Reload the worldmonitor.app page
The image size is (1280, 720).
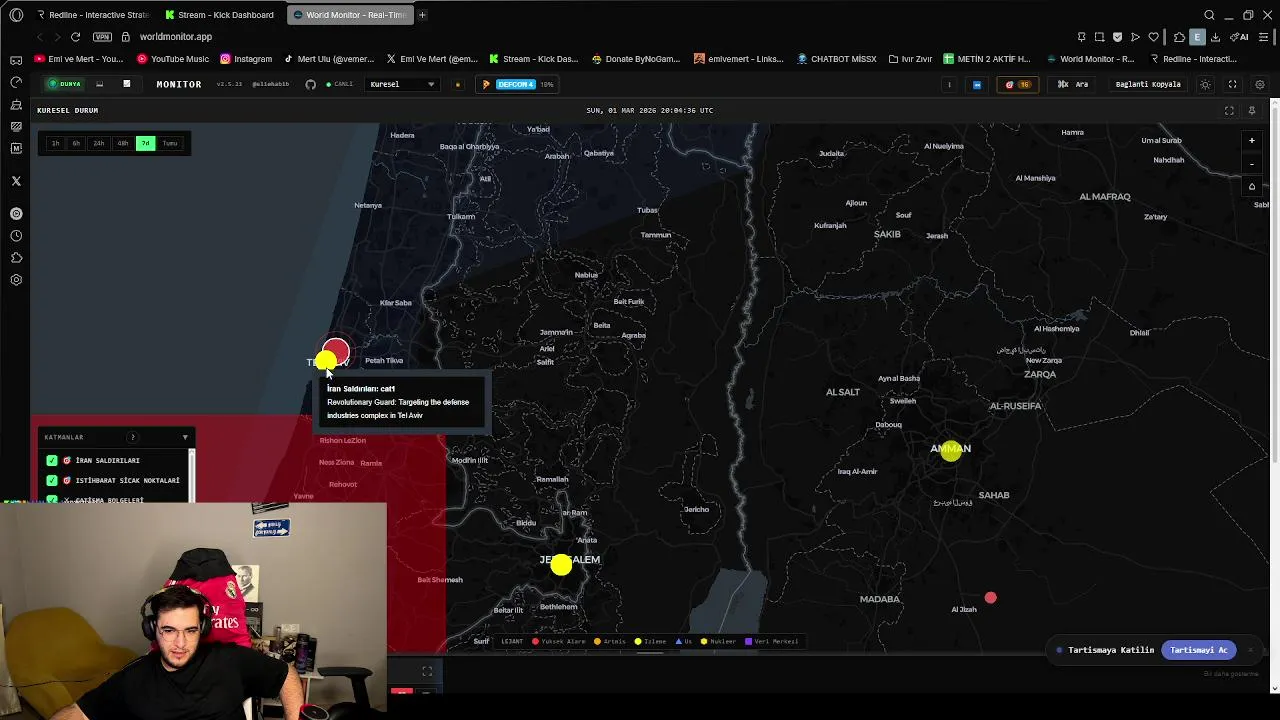75,37
